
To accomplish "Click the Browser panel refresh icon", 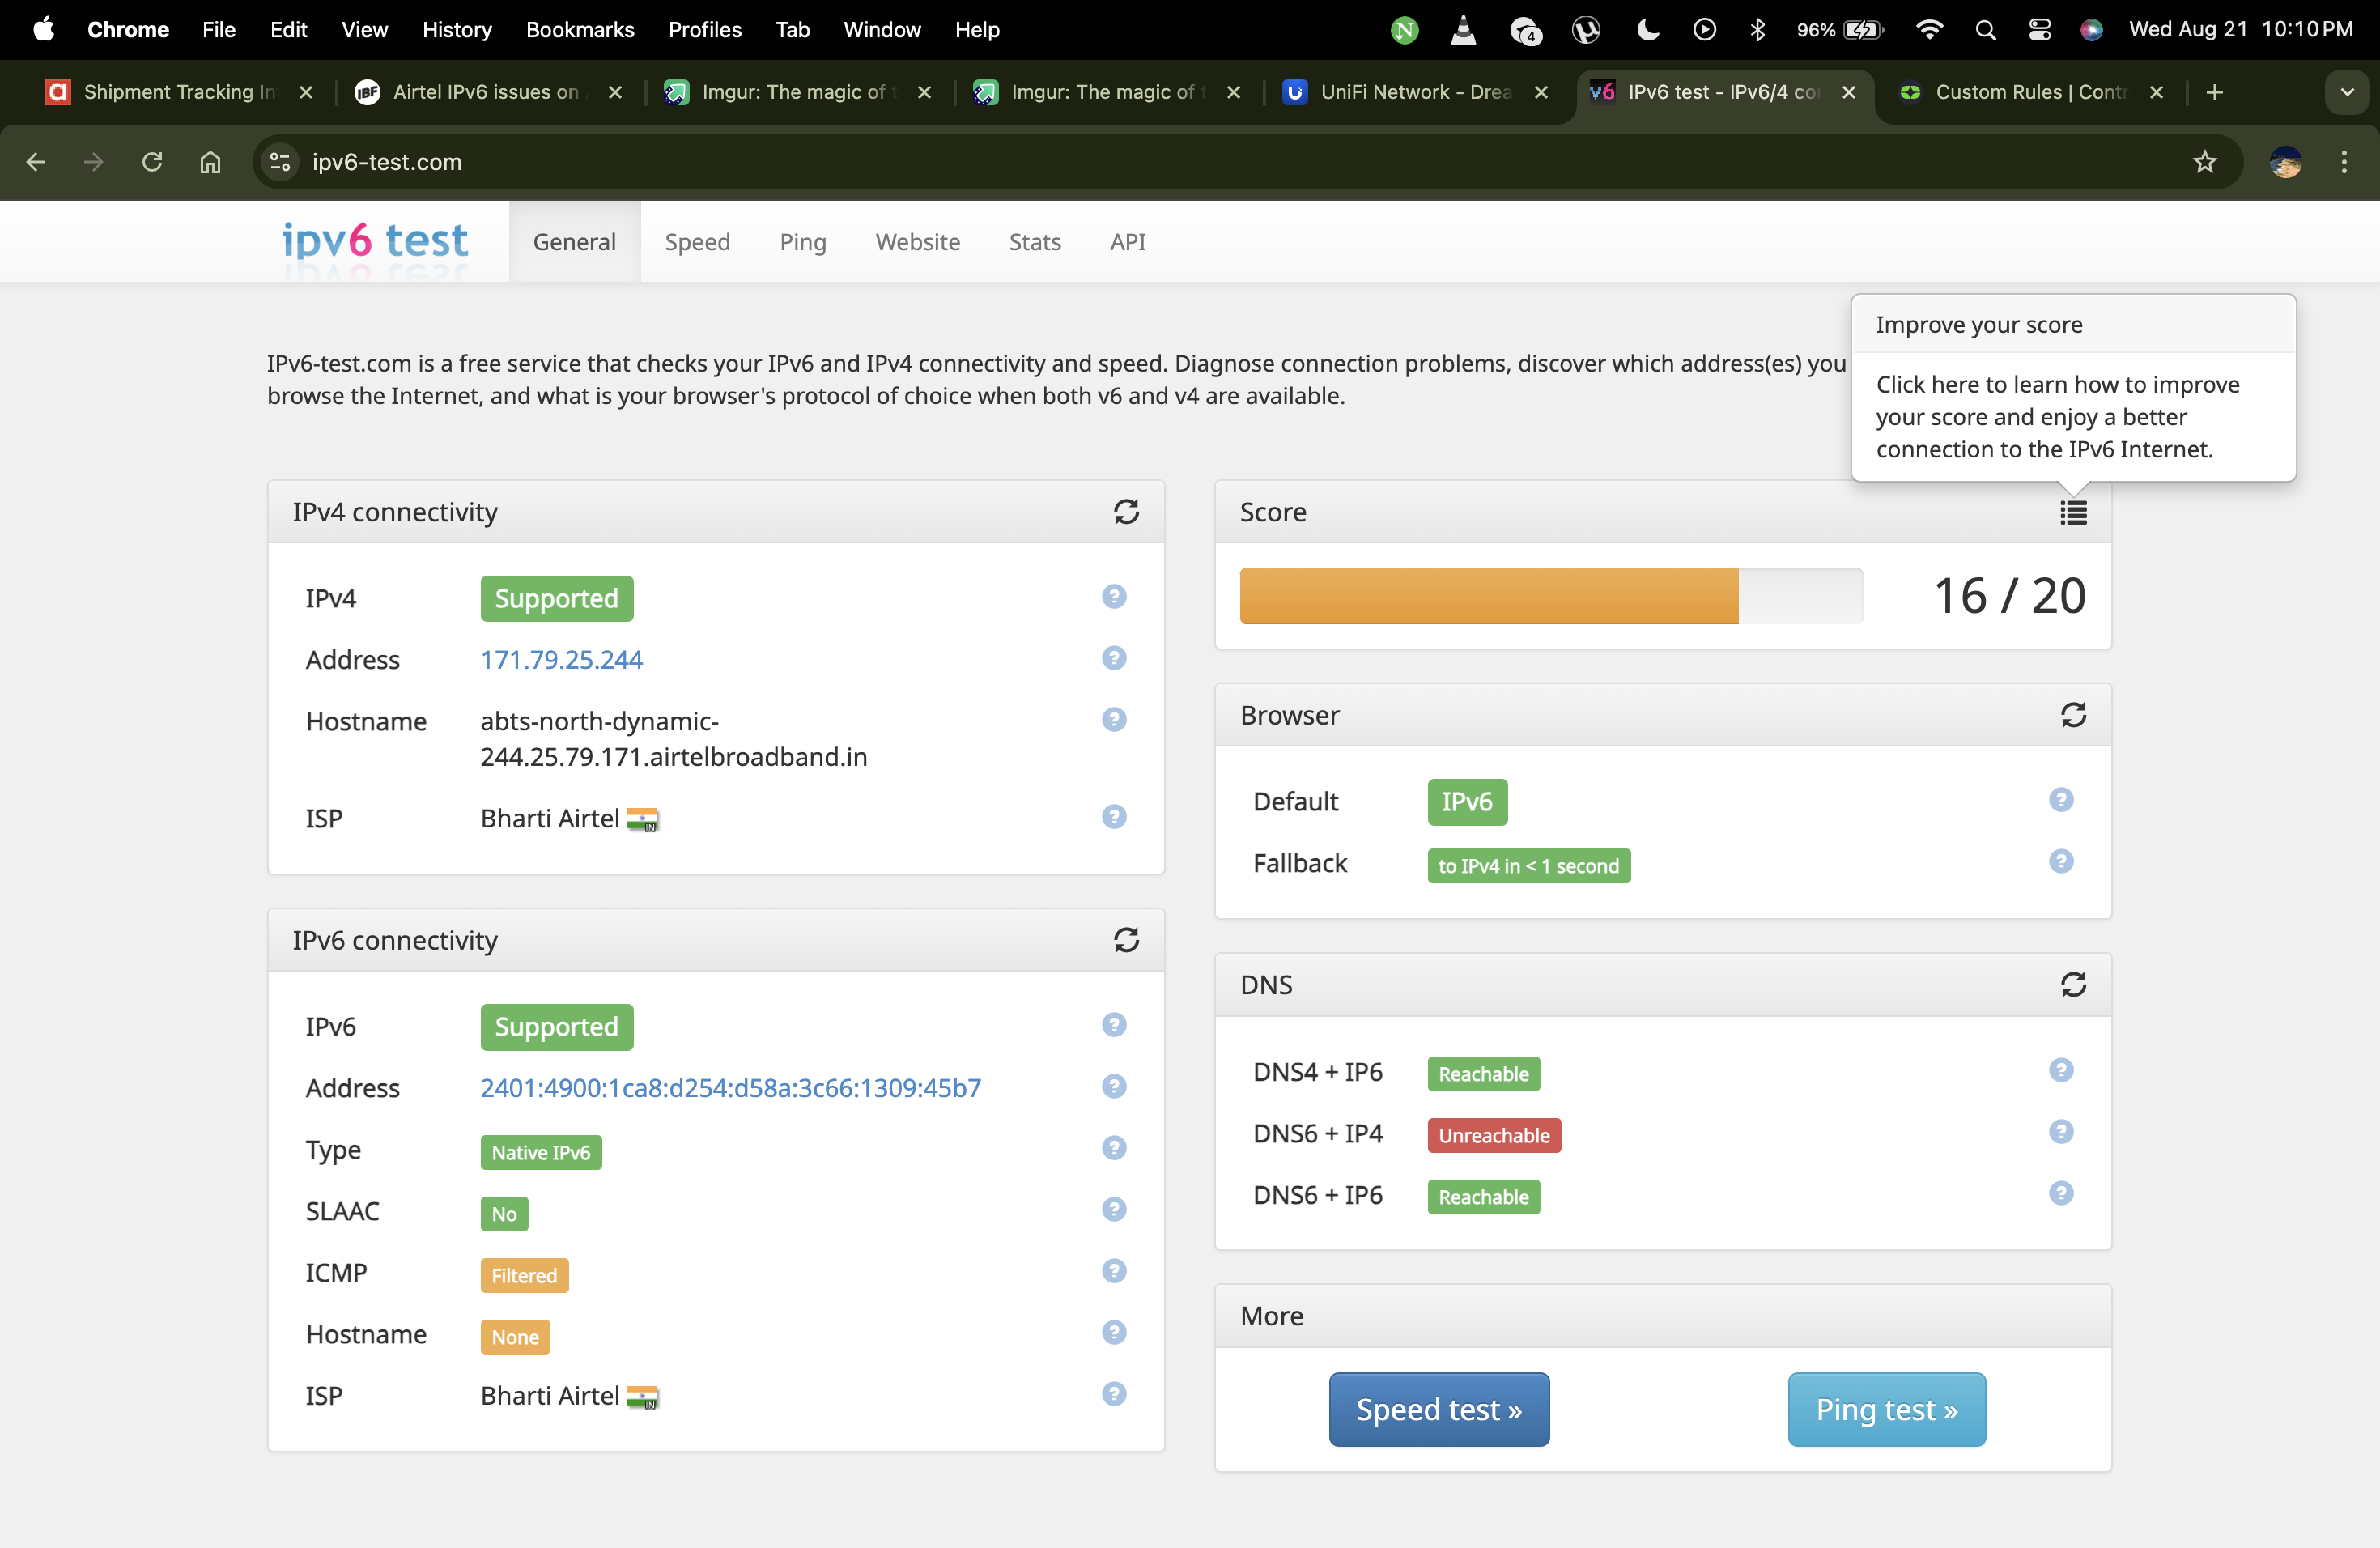I will pos(2073,715).
